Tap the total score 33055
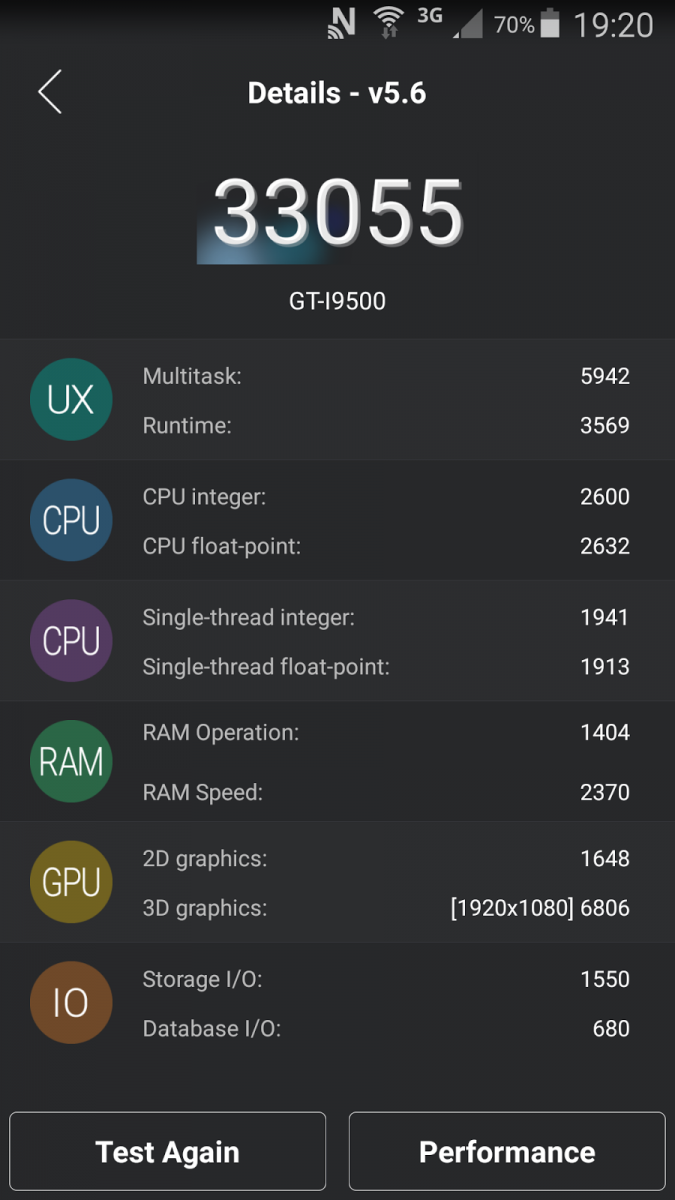Viewport: 675px width, 1200px height. pyautogui.click(x=338, y=212)
